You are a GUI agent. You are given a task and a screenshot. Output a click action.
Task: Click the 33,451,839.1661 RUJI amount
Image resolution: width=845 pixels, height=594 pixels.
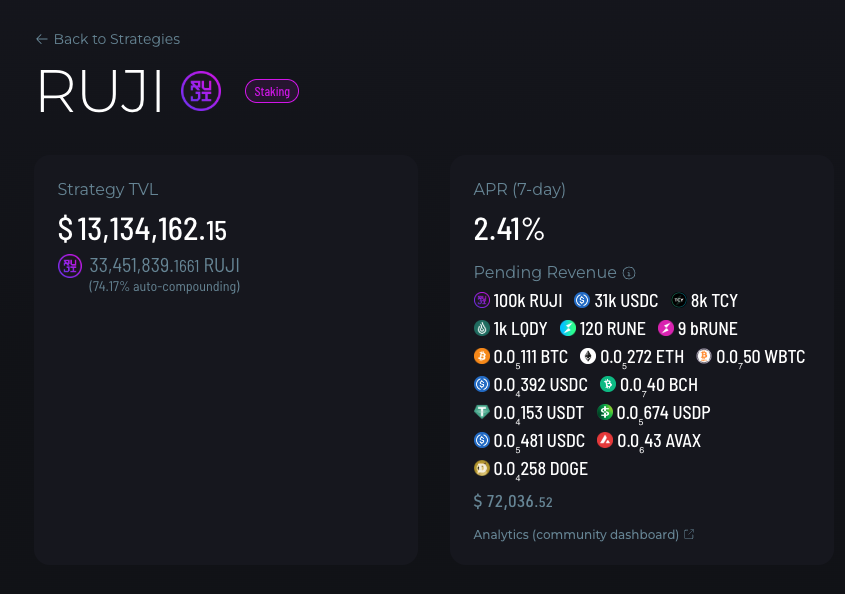click(164, 266)
